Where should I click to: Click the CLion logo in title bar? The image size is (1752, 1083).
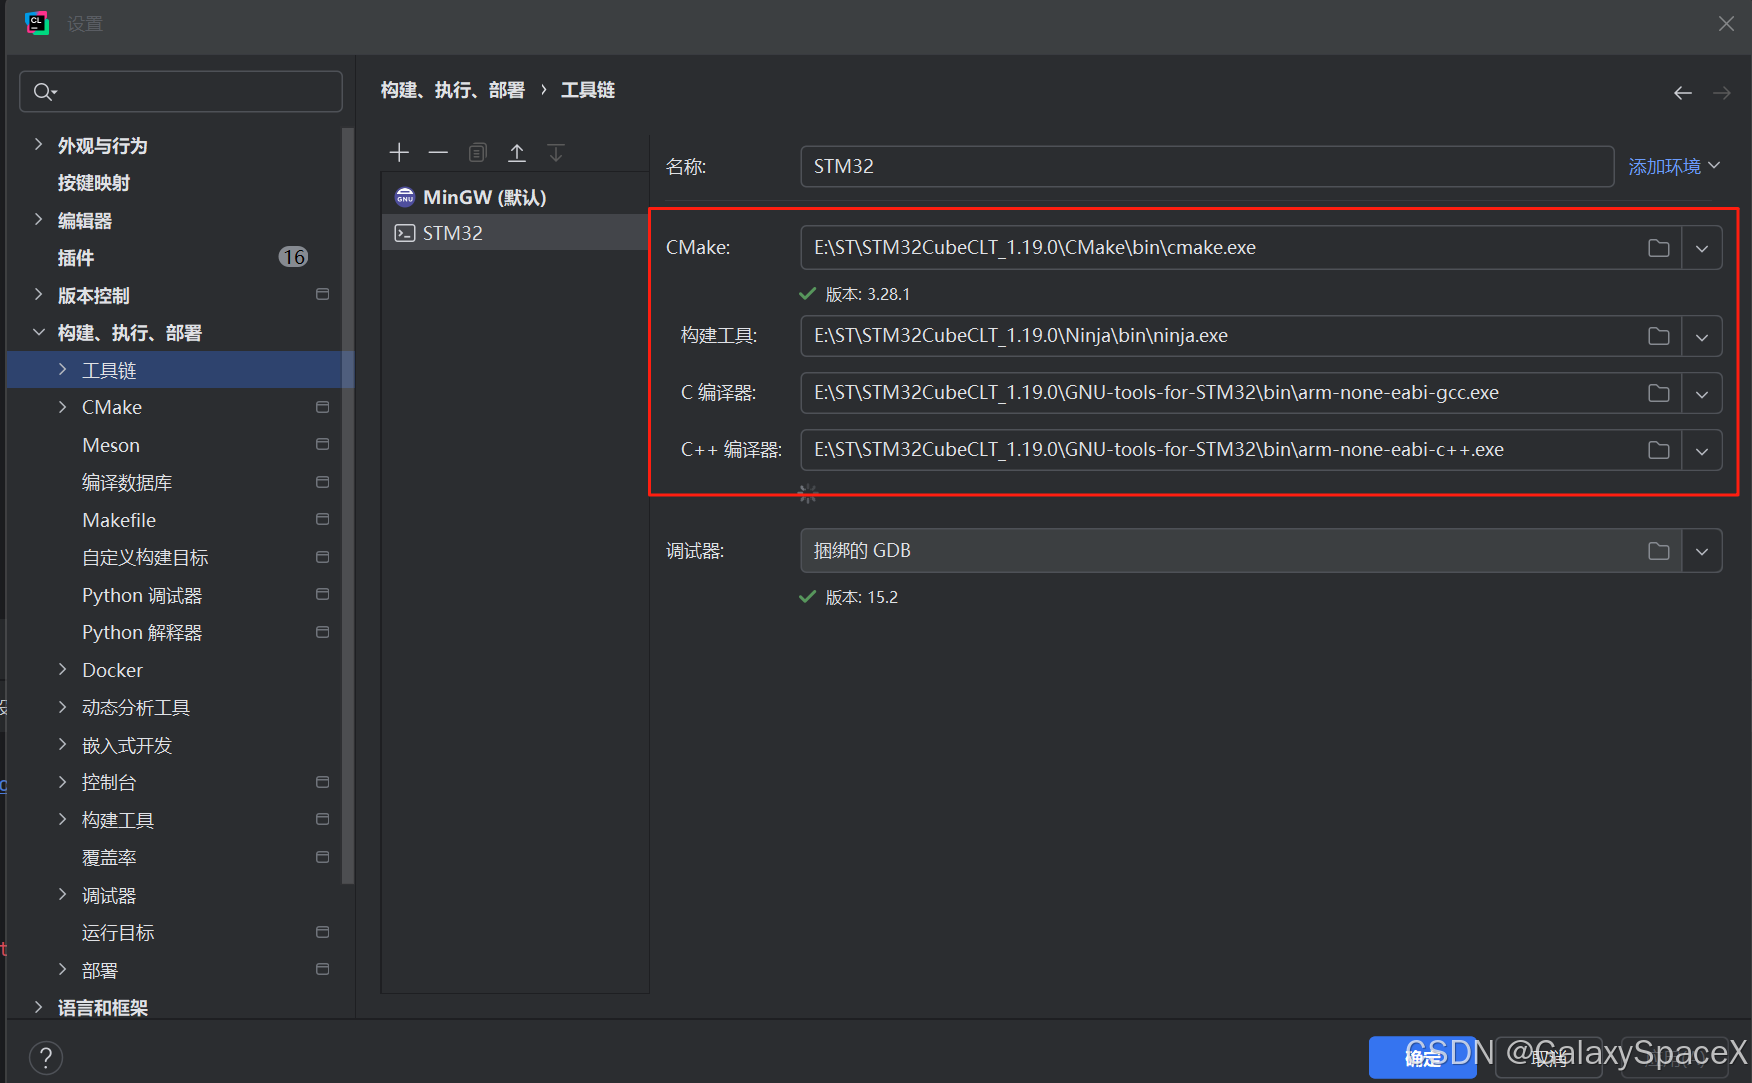click(x=37, y=23)
